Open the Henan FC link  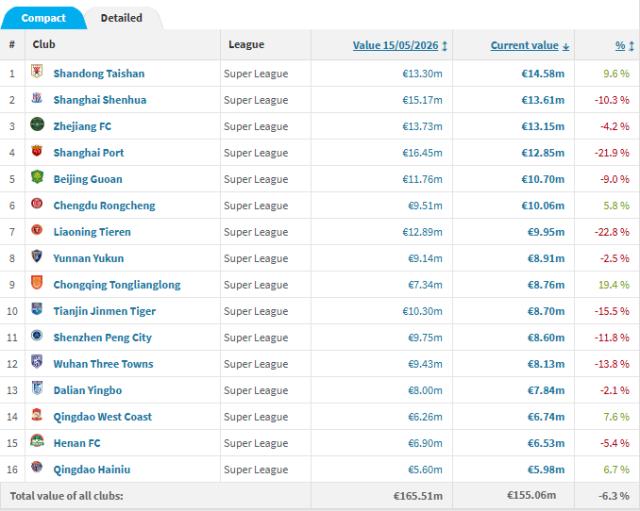tap(77, 443)
